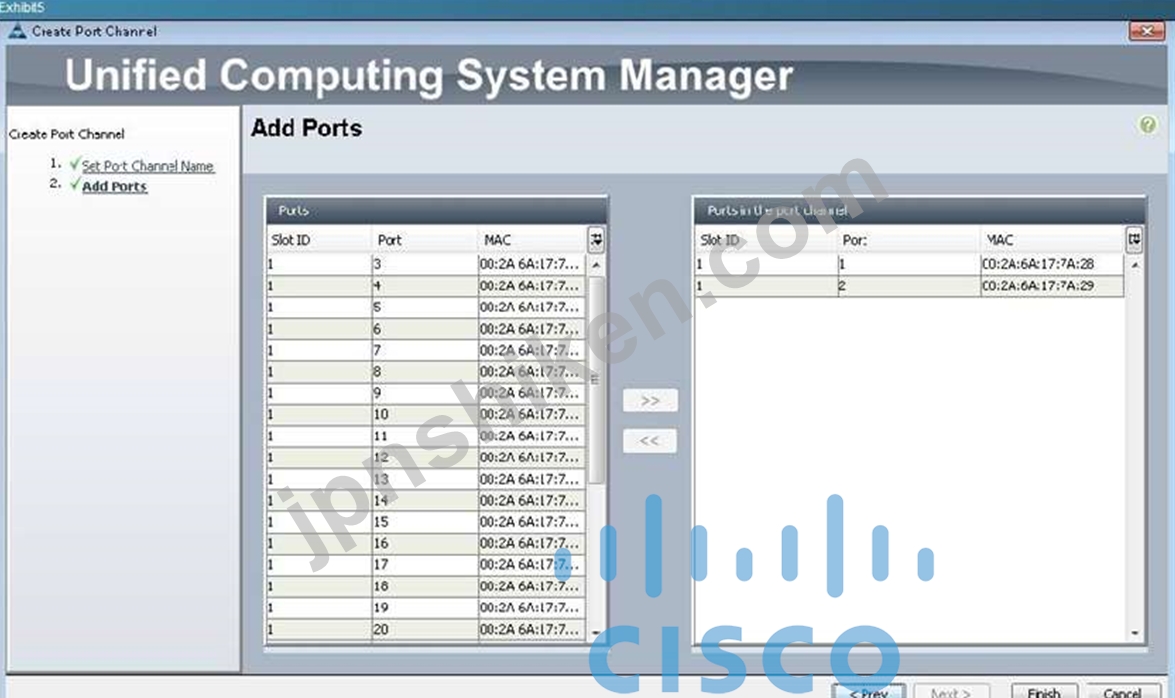Screen dimensions: 1175x698
Task: Sort Ports table by Slot ID
Action: tap(318, 240)
